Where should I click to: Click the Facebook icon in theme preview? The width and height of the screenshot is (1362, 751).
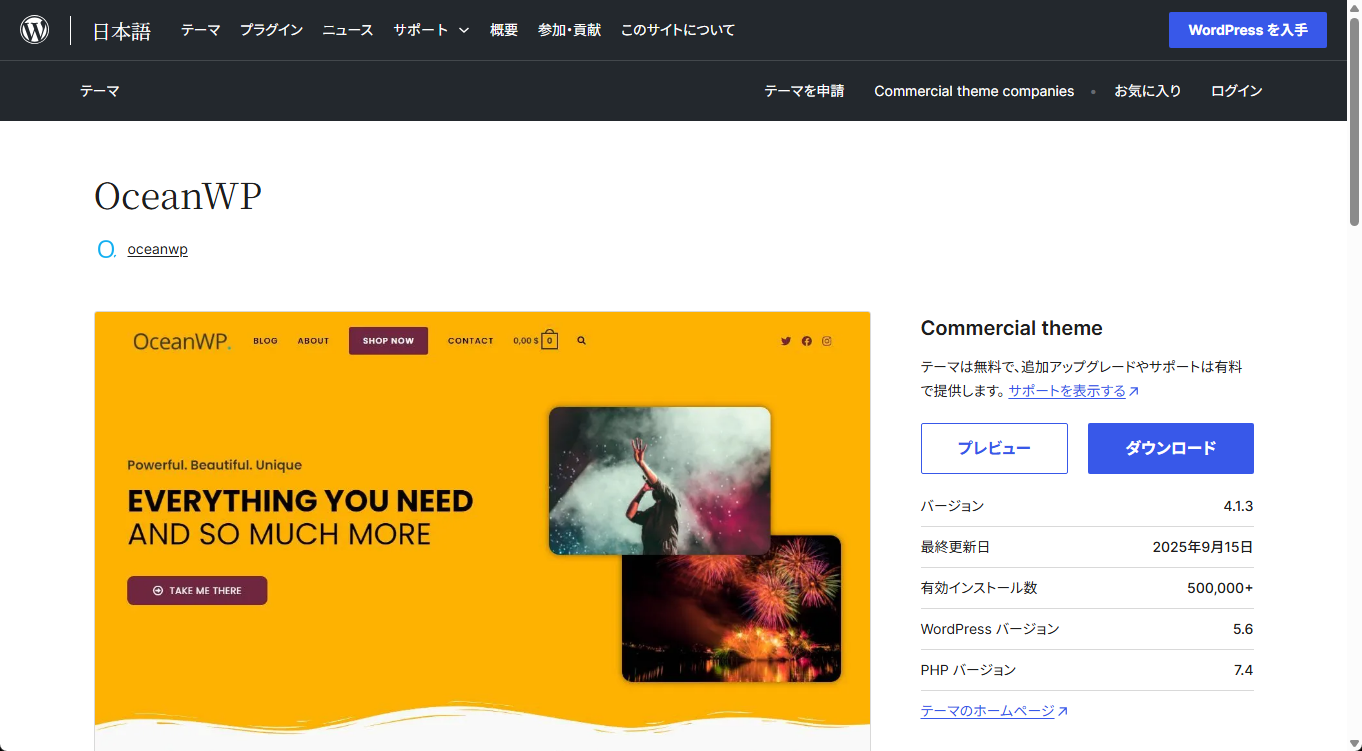point(807,341)
